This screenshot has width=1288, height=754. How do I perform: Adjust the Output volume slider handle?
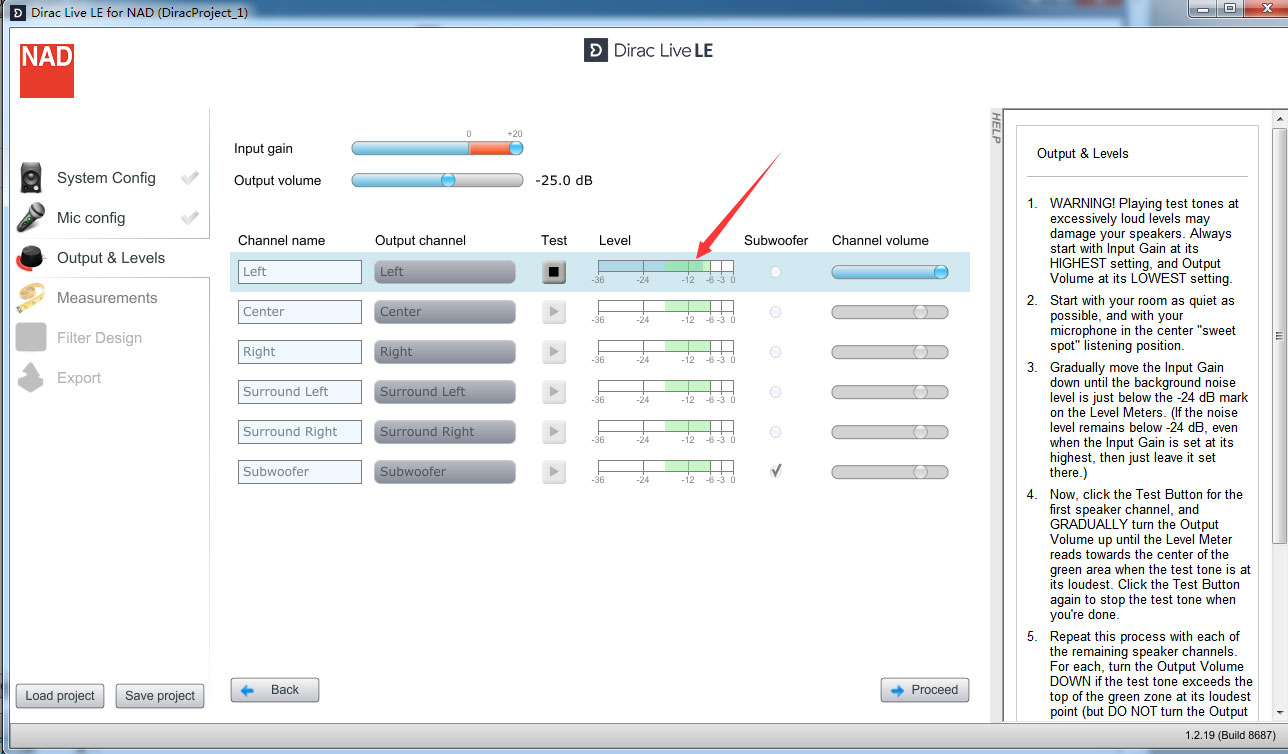click(448, 180)
